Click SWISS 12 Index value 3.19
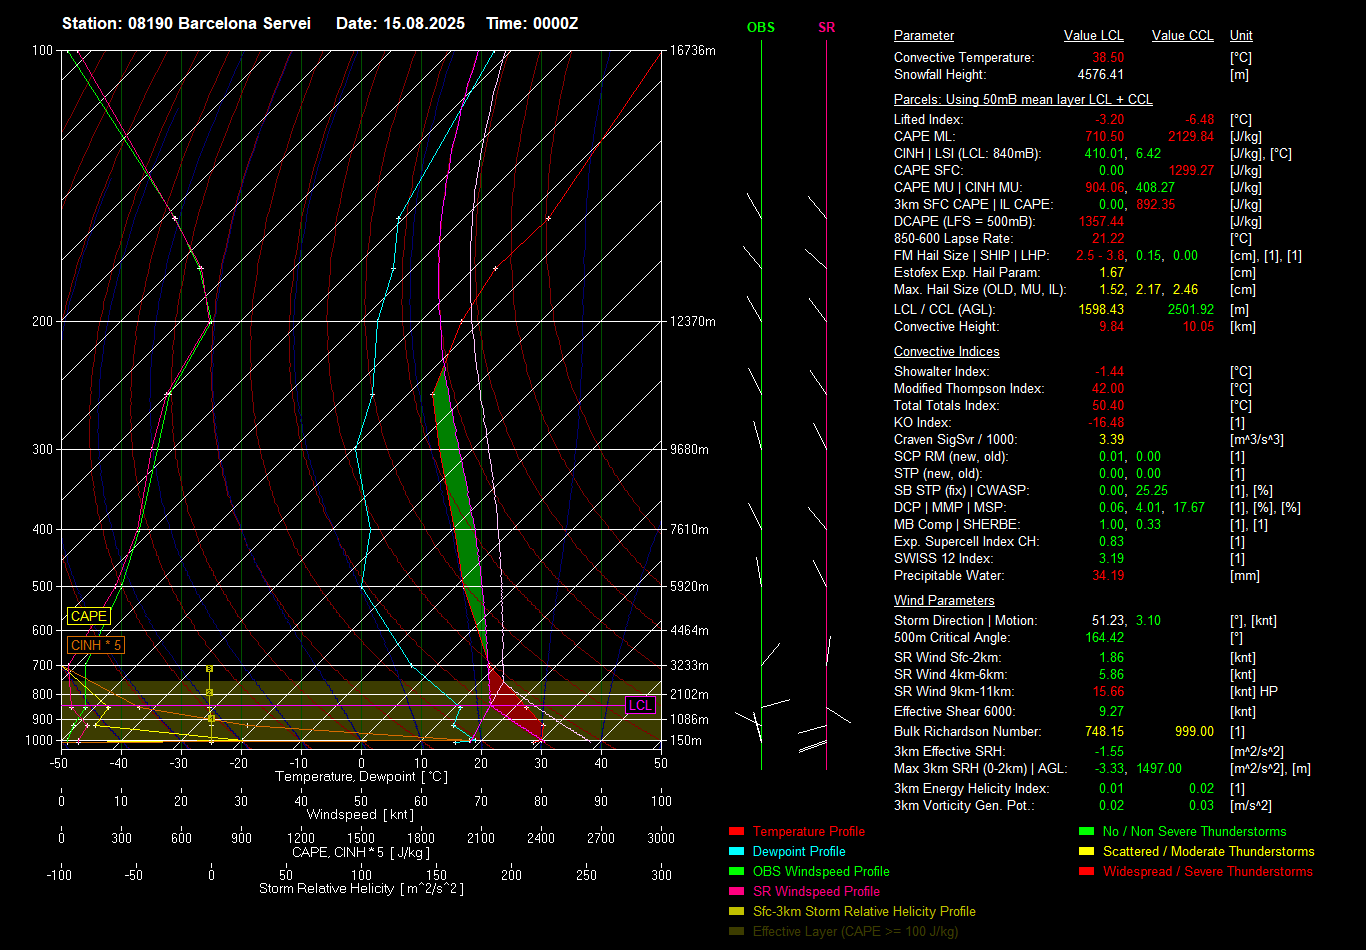This screenshot has height=950, width=1366. pyautogui.click(x=1111, y=558)
